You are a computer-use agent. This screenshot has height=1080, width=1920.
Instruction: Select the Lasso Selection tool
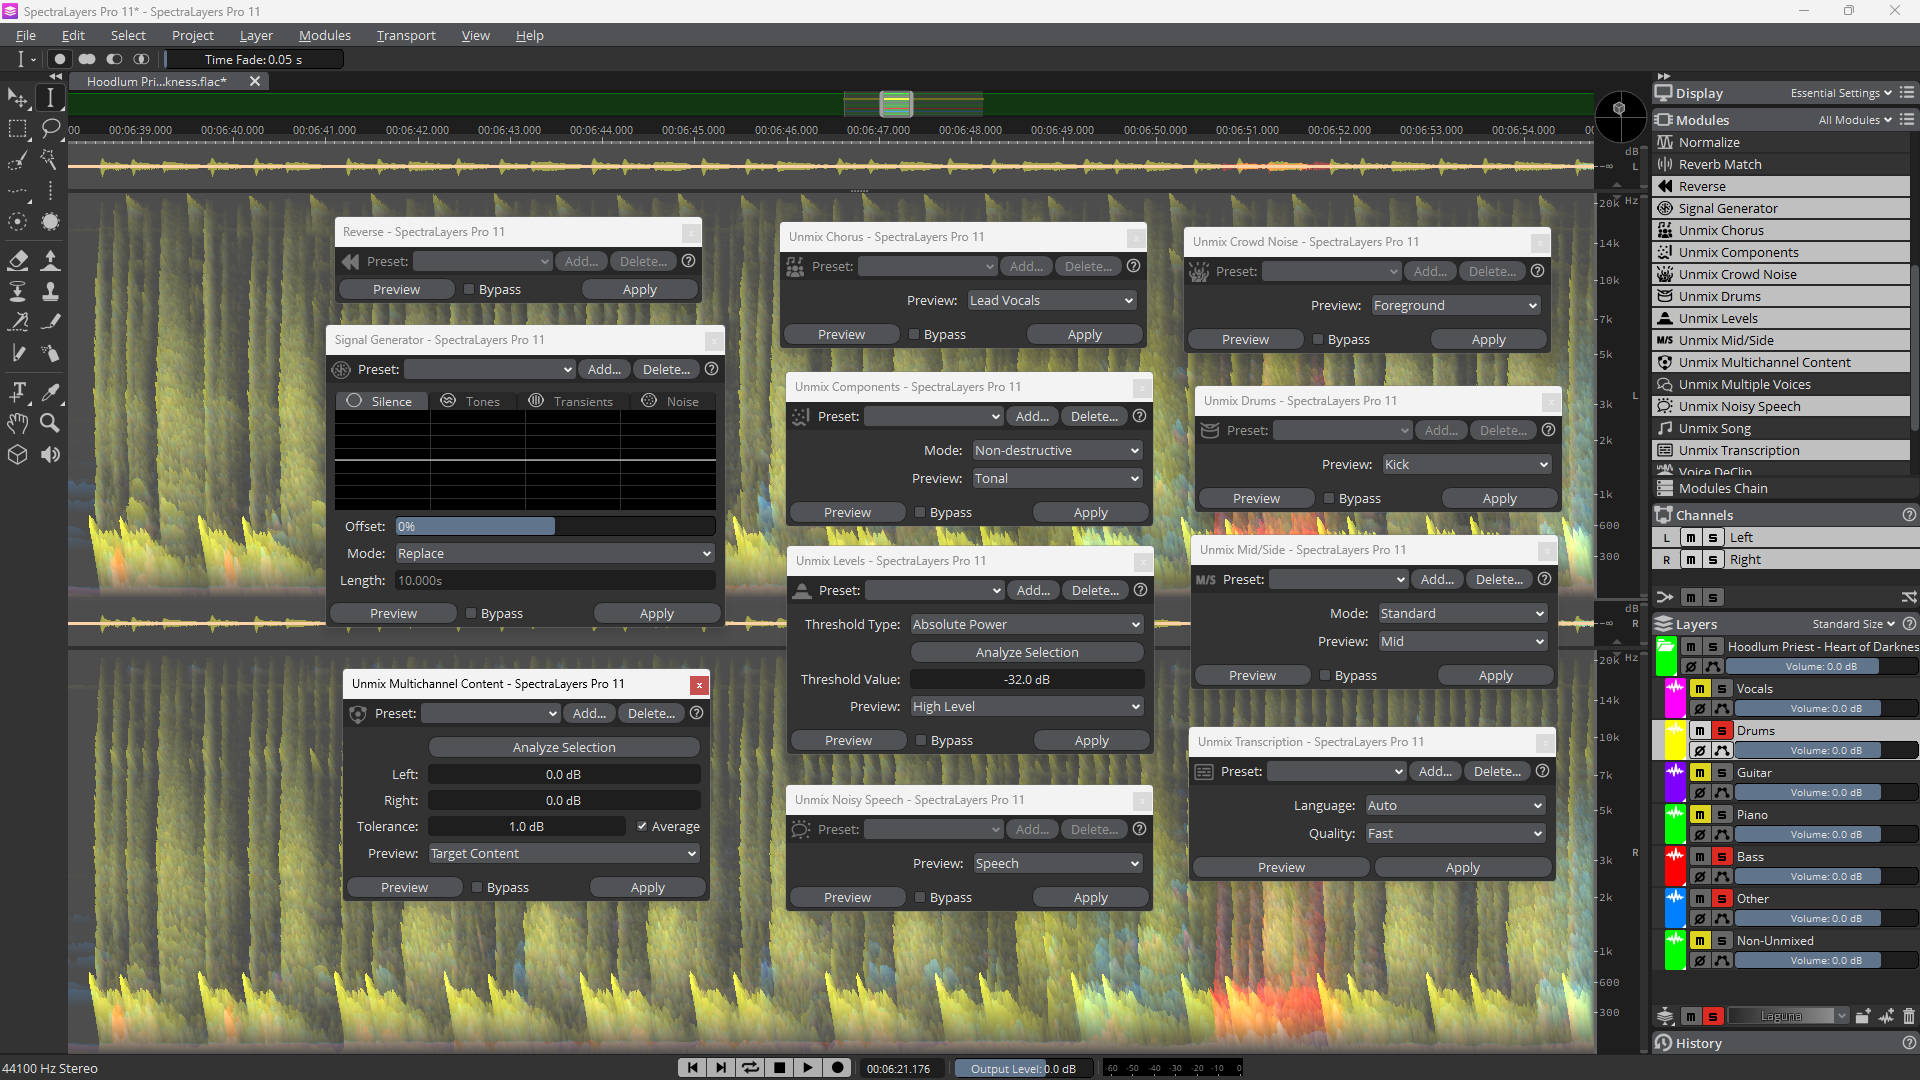click(x=50, y=129)
